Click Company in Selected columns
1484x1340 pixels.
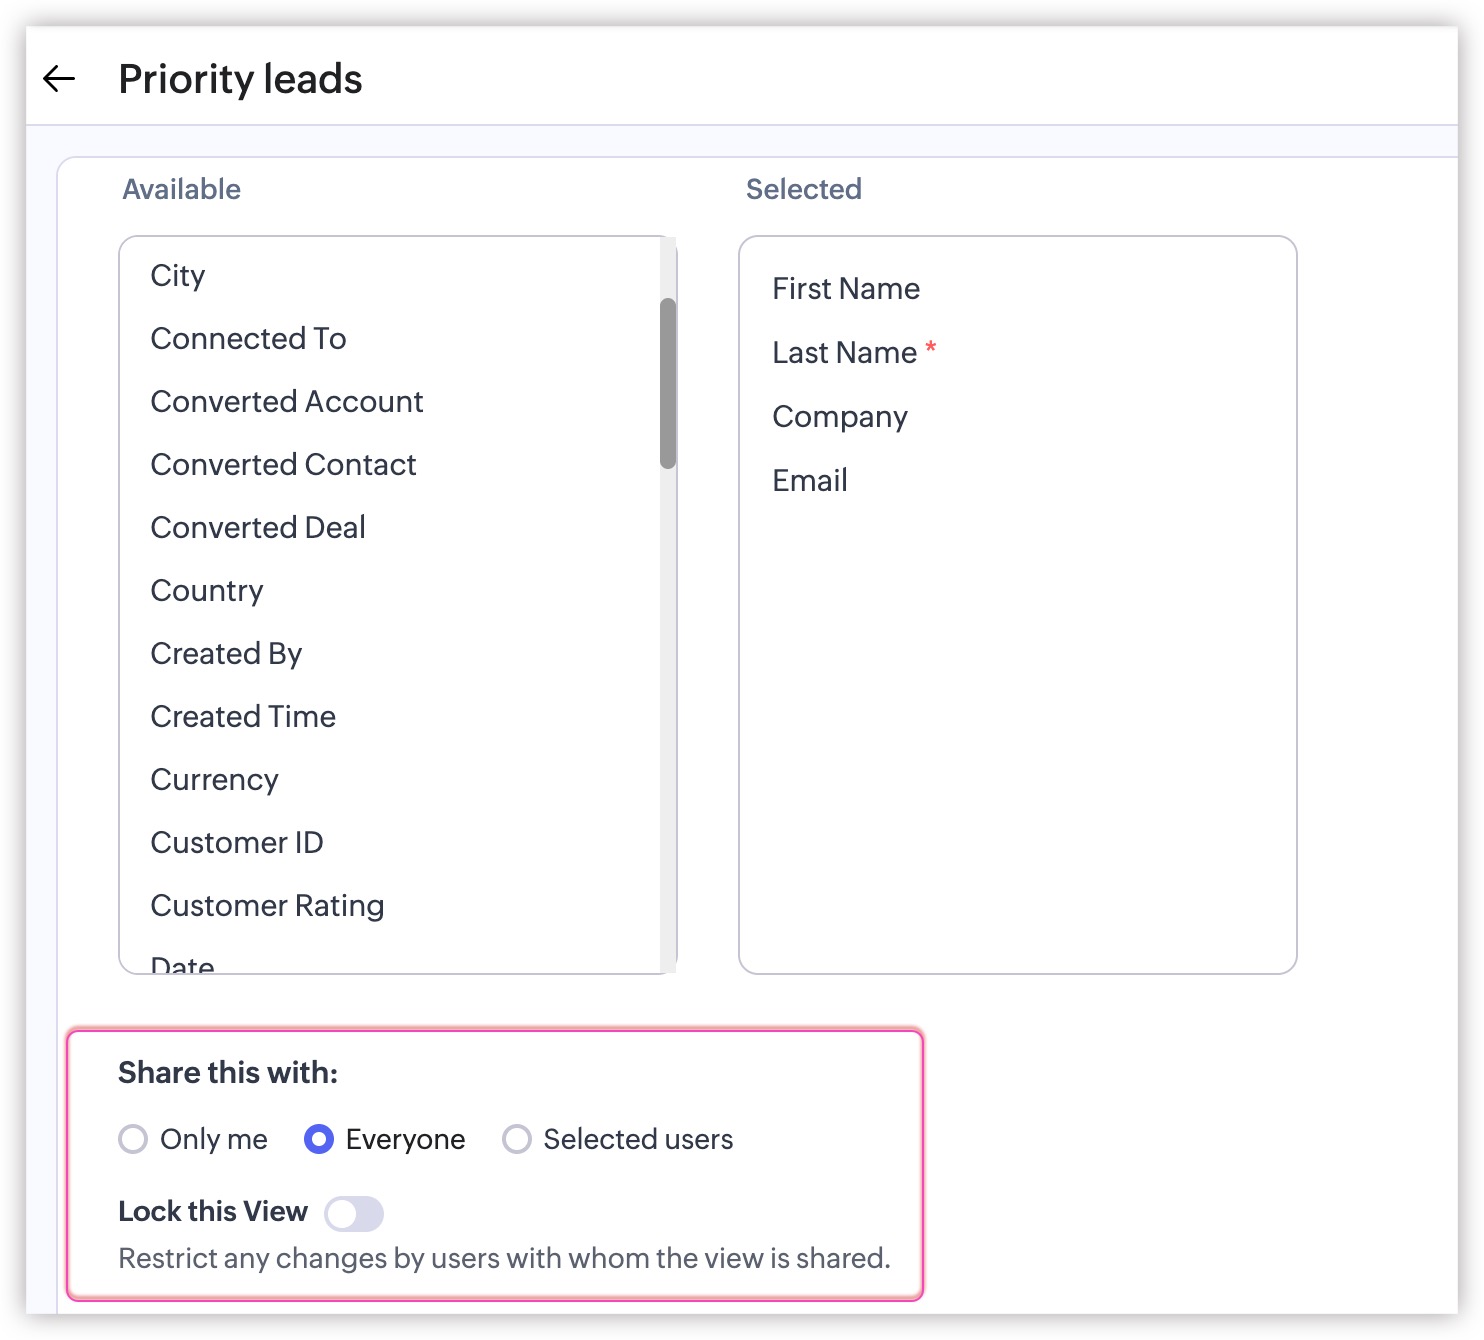tap(840, 417)
